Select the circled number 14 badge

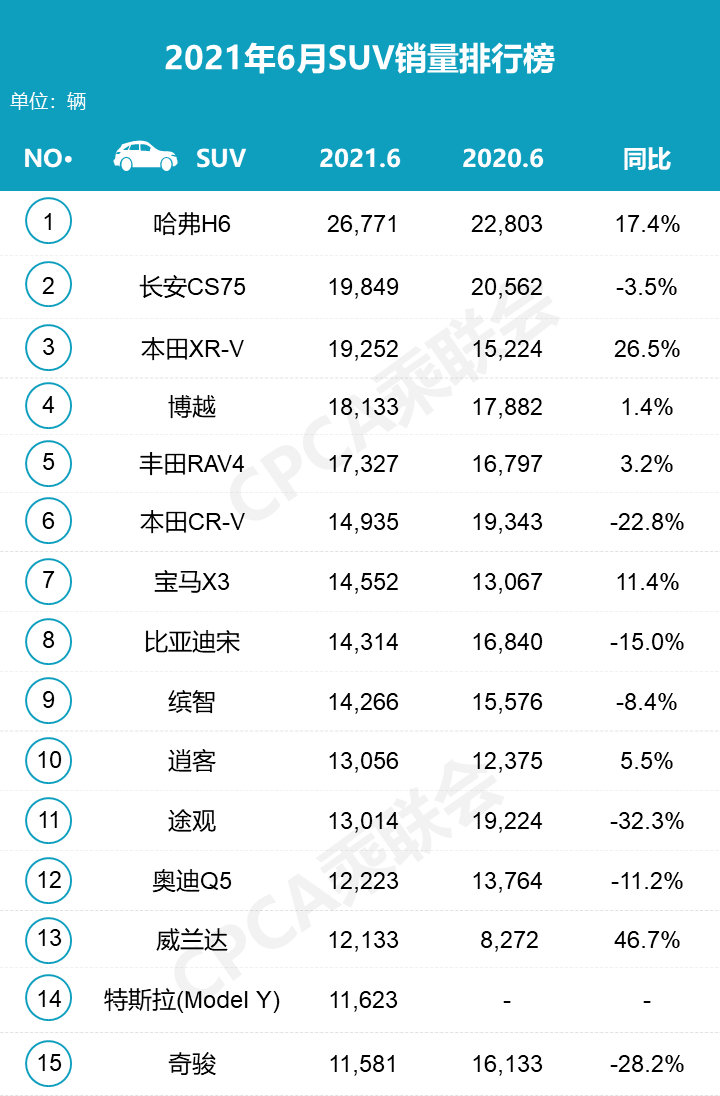[49, 998]
